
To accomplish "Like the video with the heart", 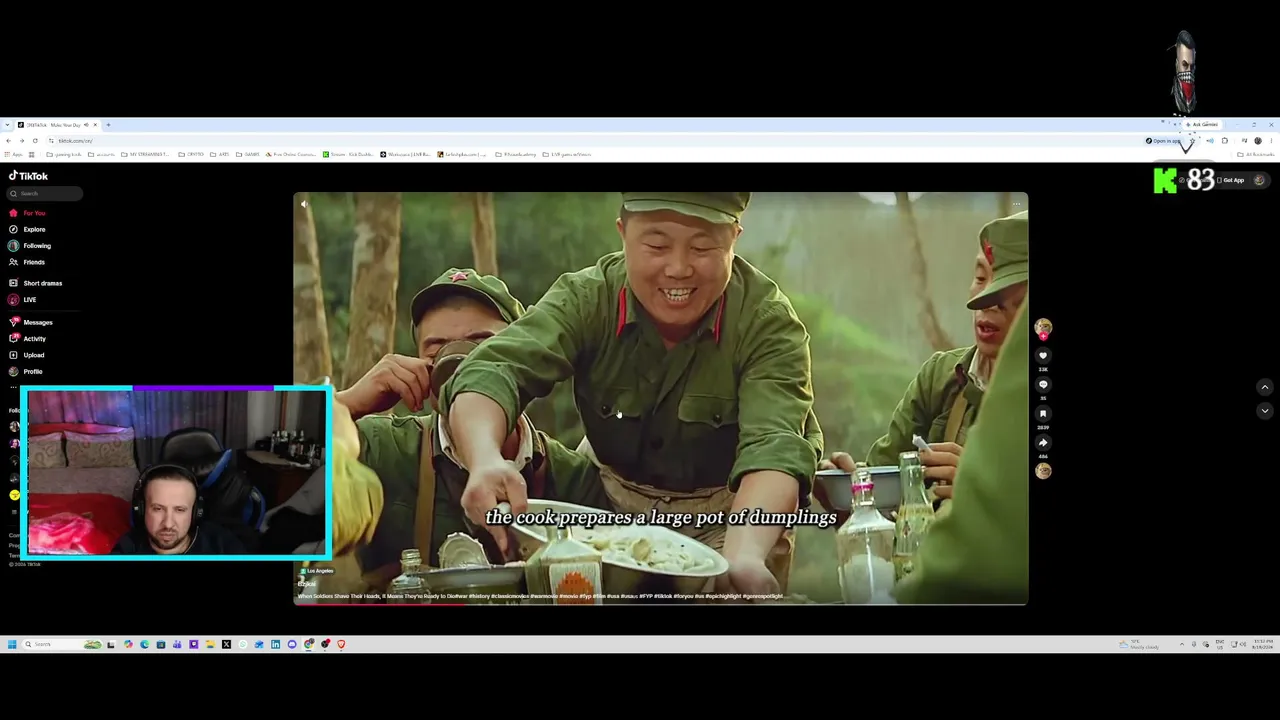I will [x=1043, y=356].
